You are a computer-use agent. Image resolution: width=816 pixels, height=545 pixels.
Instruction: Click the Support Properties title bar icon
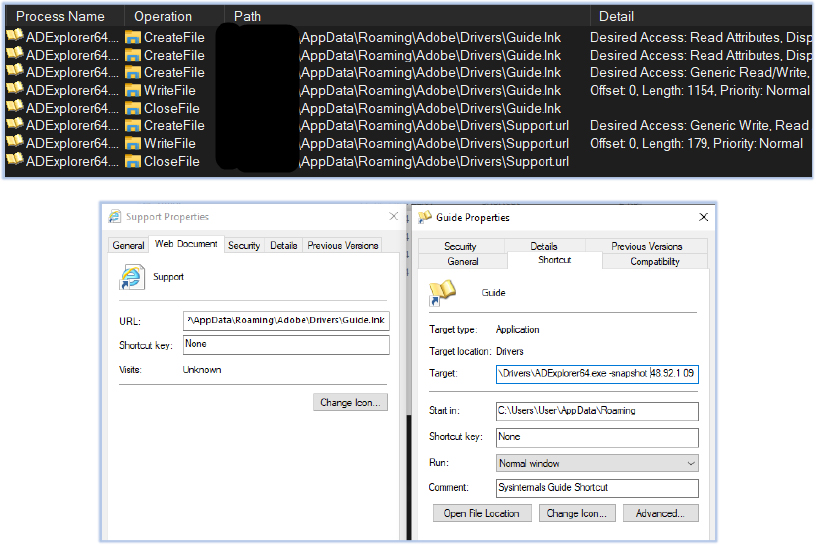(x=114, y=217)
